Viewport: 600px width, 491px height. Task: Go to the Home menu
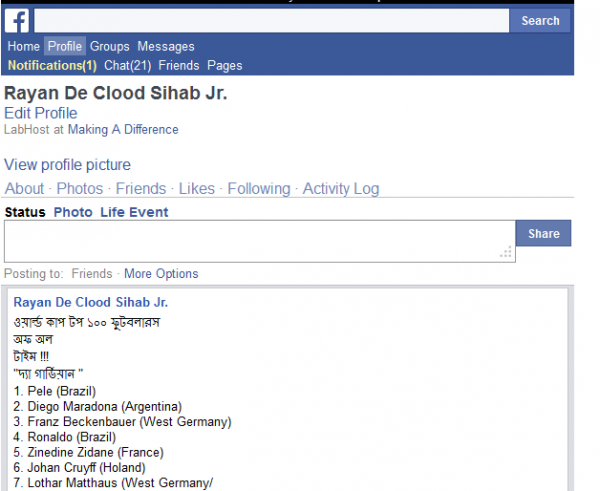(23, 46)
